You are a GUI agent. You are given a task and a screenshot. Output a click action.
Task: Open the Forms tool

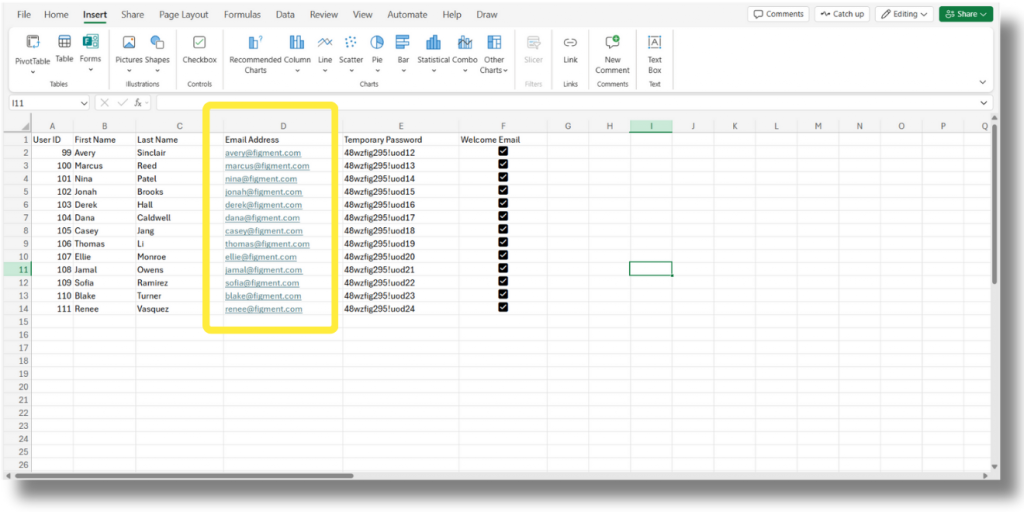(91, 49)
